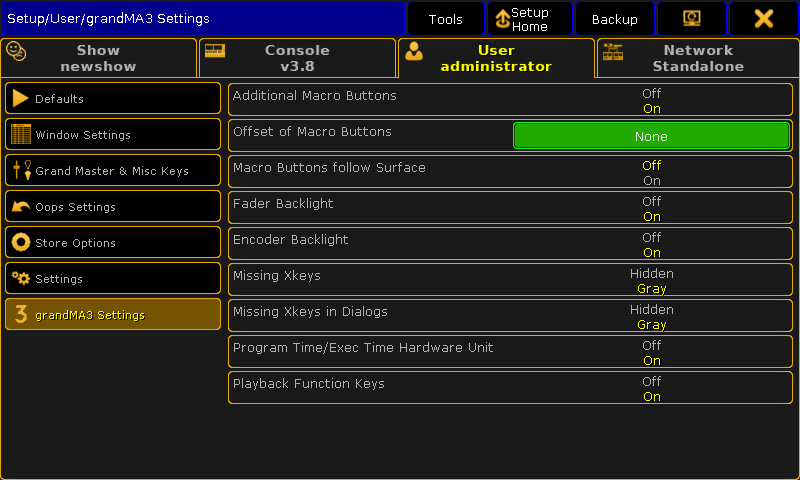Select the User administrator tab
Viewport: 800px width, 480px height.
tap(496, 58)
